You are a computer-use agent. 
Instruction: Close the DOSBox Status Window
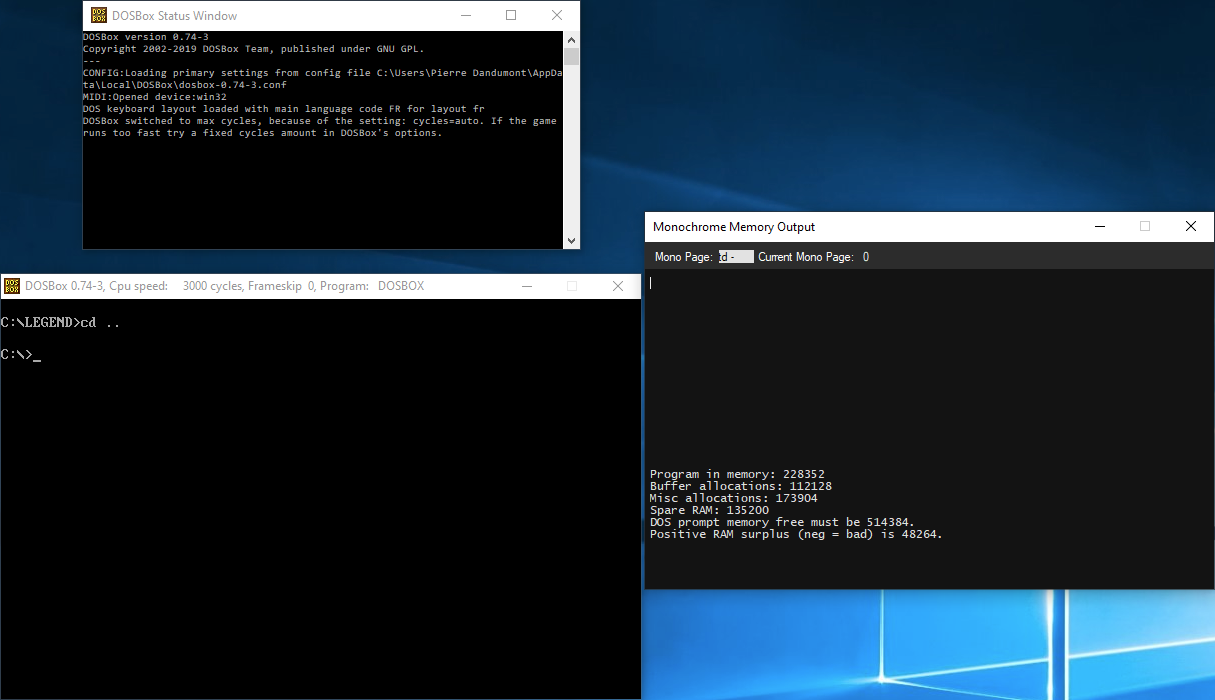(x=557, y=15)
